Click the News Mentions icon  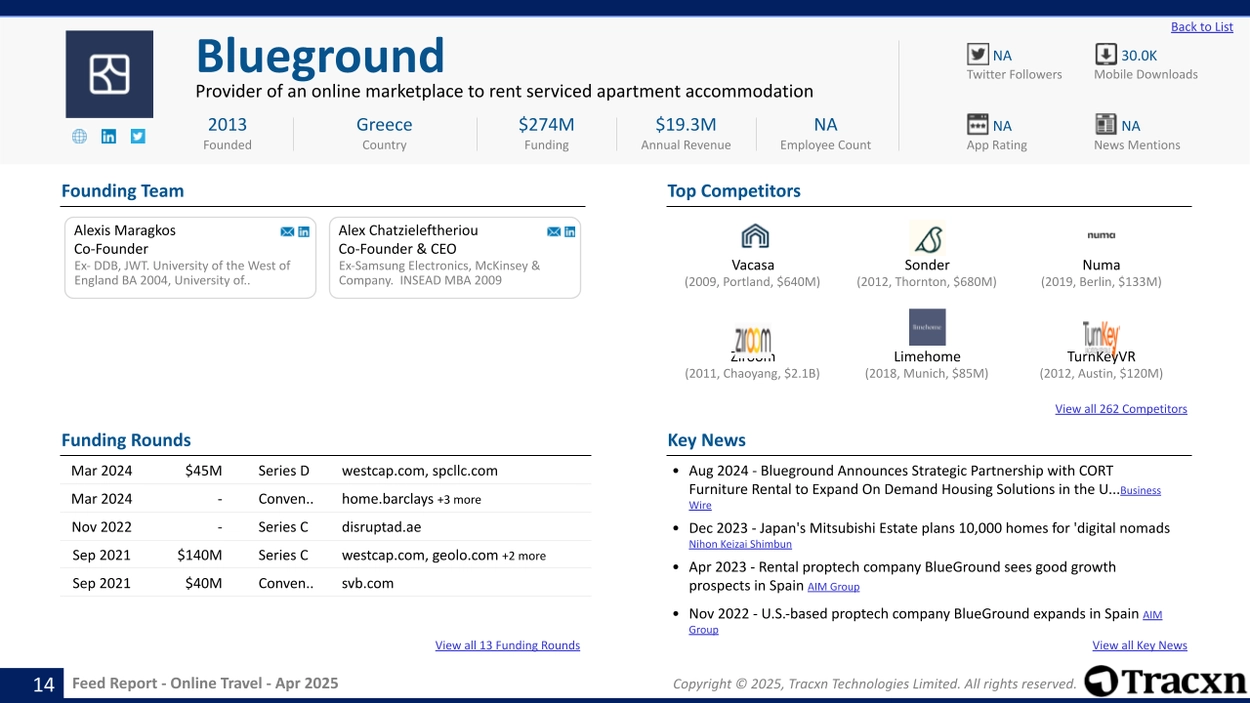1105,124
